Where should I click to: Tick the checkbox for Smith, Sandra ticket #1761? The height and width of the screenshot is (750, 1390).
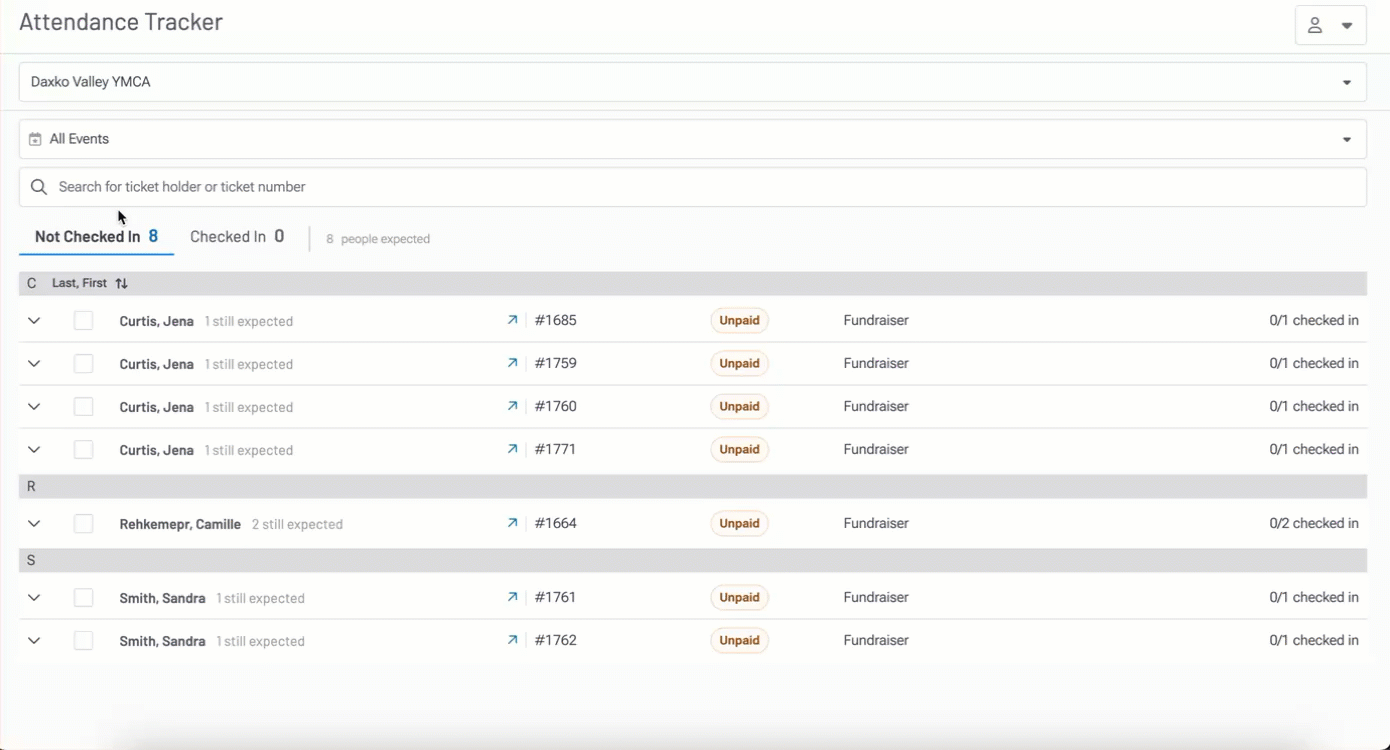tap(84, 598)
